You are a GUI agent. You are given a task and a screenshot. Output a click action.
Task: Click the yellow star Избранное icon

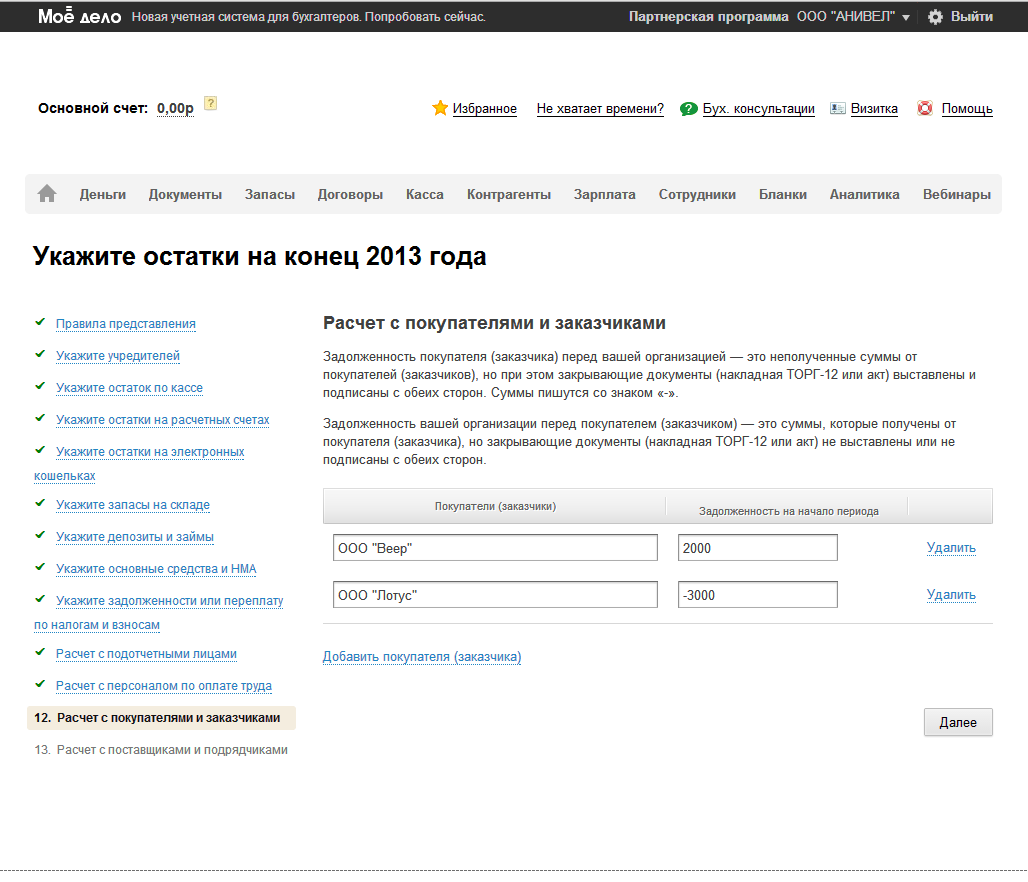(x=440, y=108)
